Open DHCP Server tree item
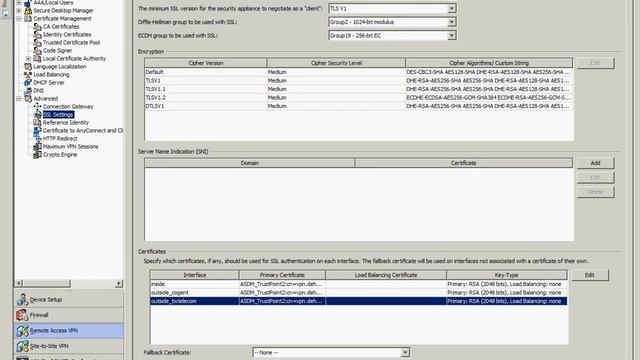The height and width of the screenshot is (360, 640). (49, 82)
